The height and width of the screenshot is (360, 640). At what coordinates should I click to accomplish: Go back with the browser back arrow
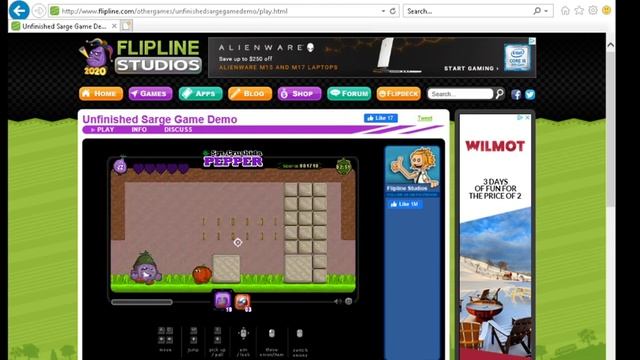(19, 11)
